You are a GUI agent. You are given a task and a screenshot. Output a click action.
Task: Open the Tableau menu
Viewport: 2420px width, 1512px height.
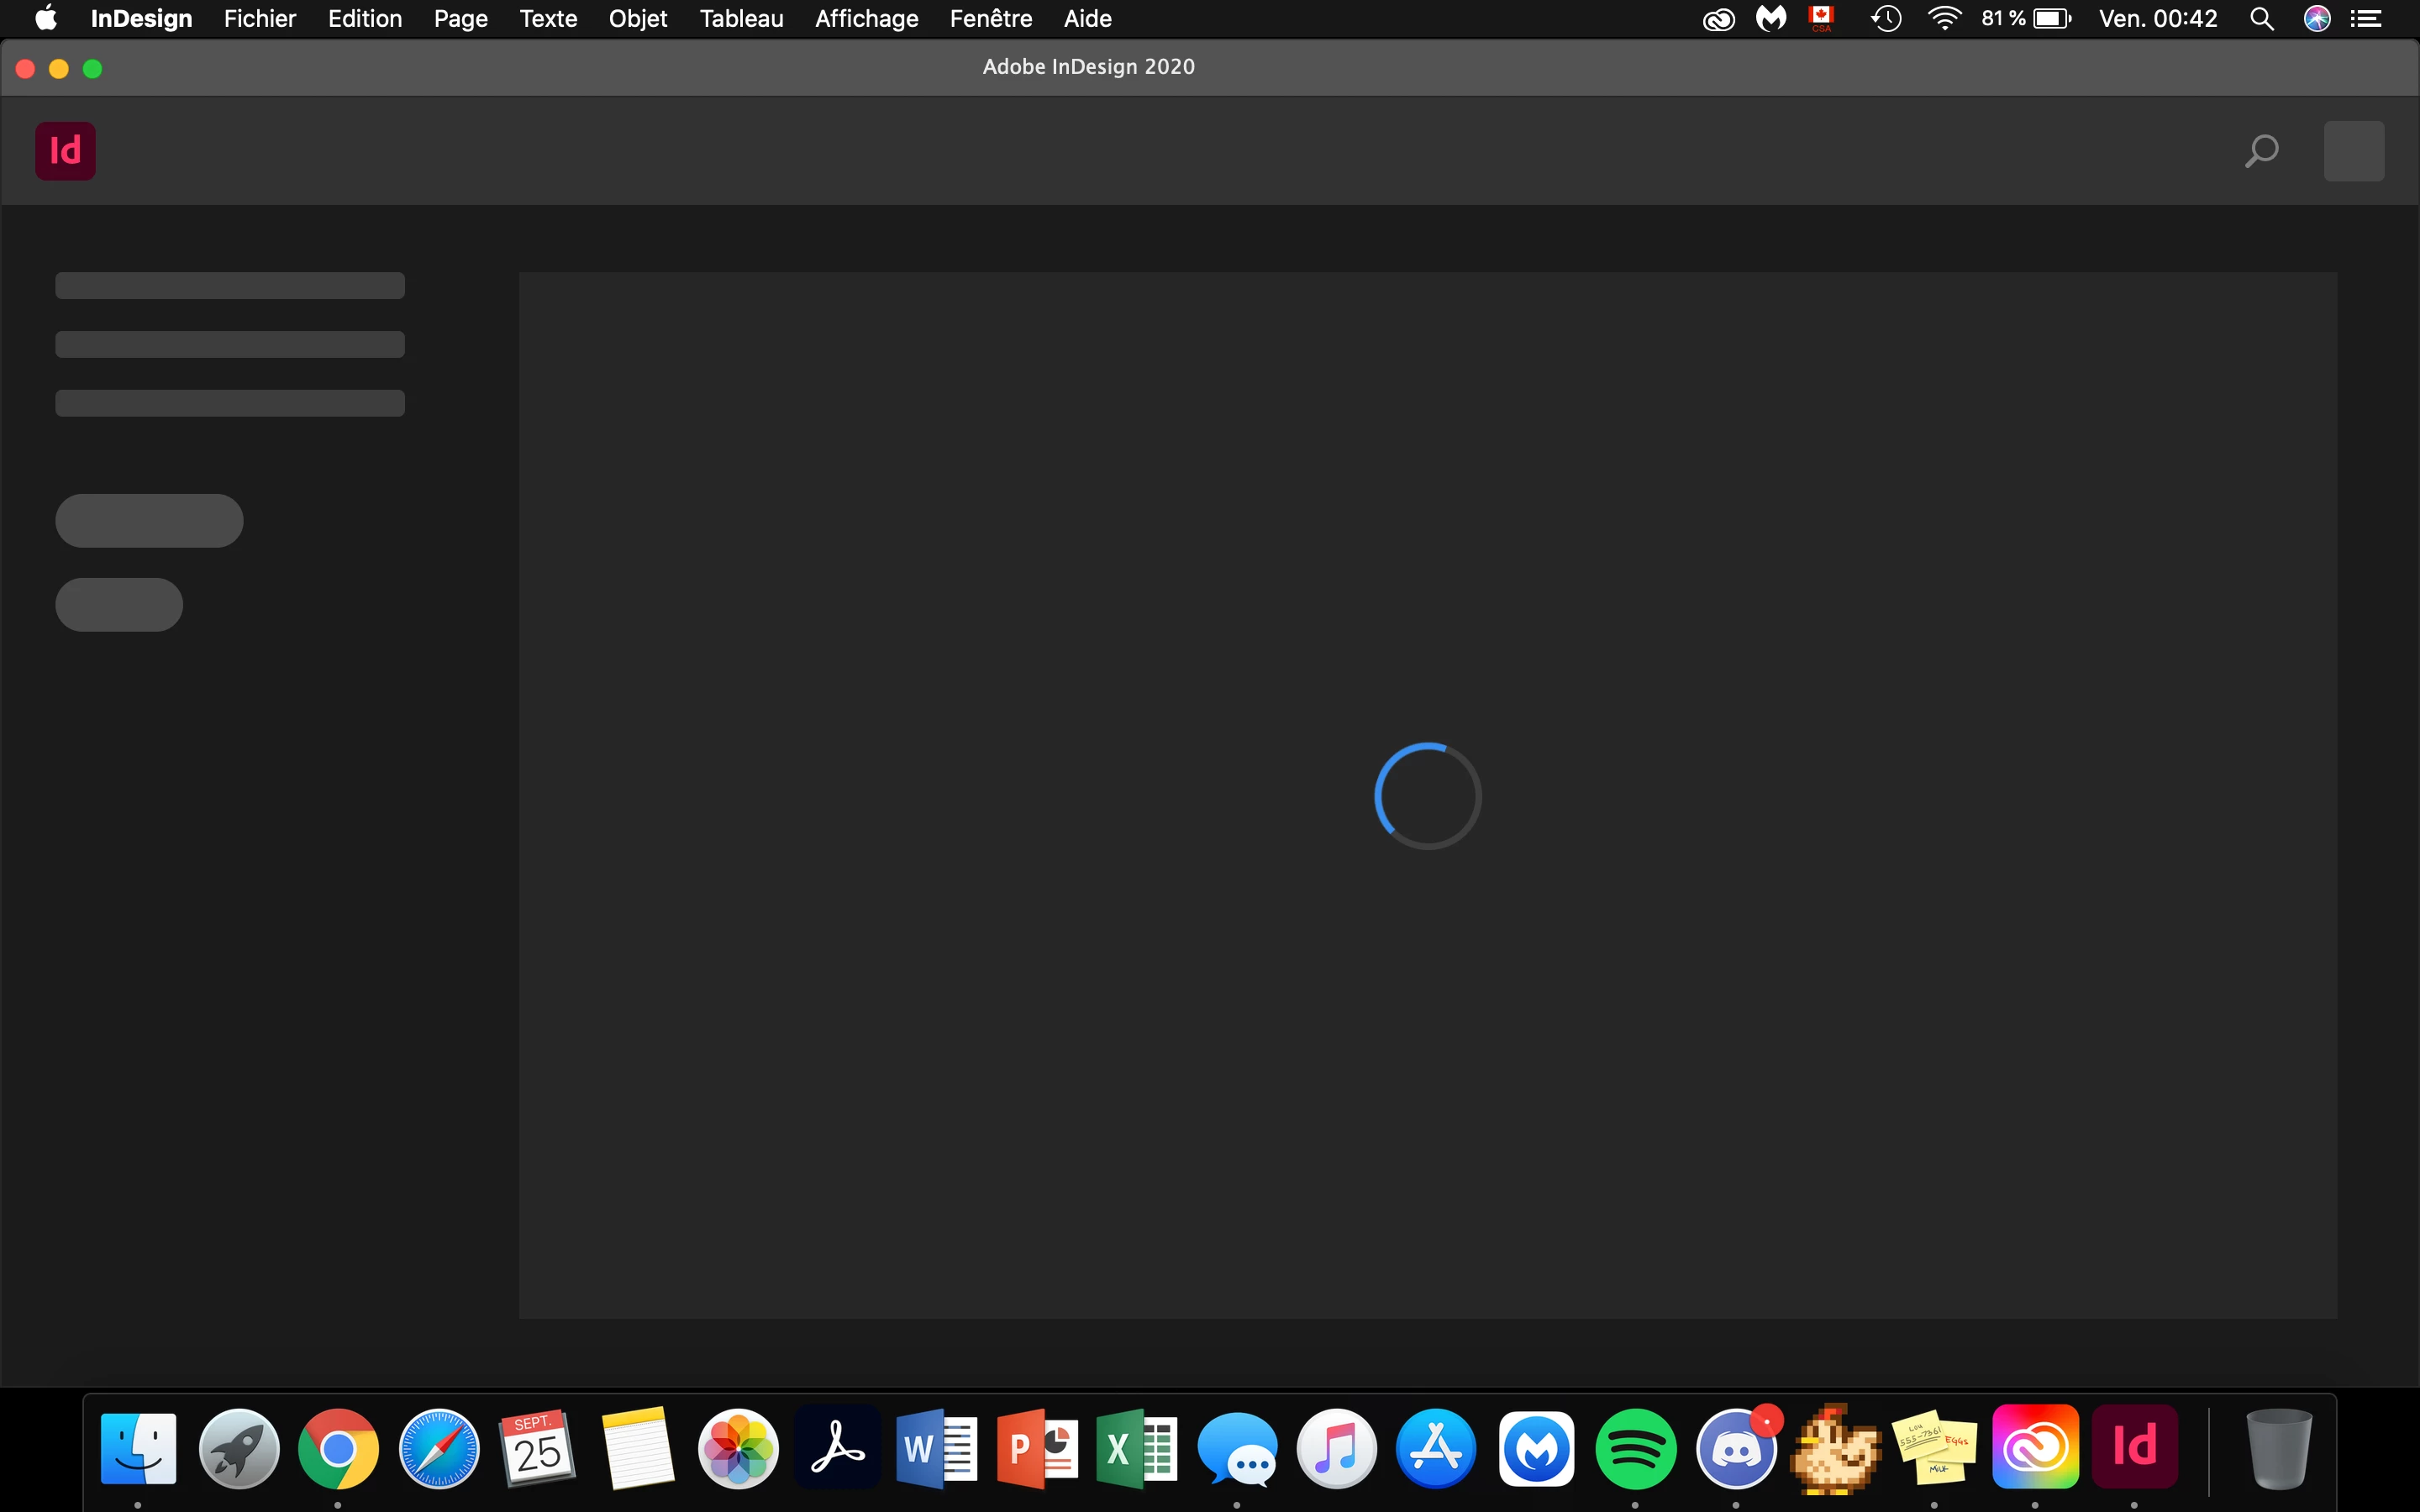(741, 19)
